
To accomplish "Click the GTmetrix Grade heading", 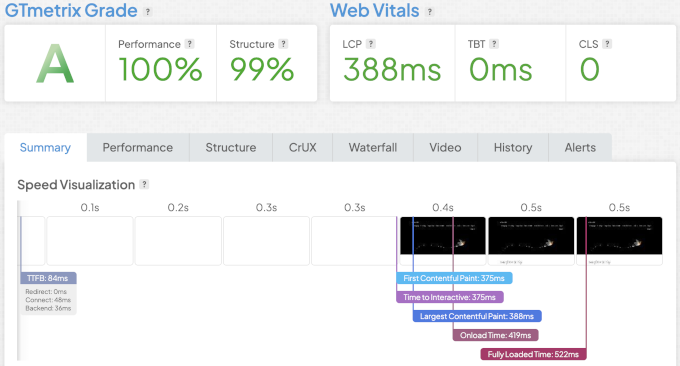I will pyautogui.click(x=71, y=11).
